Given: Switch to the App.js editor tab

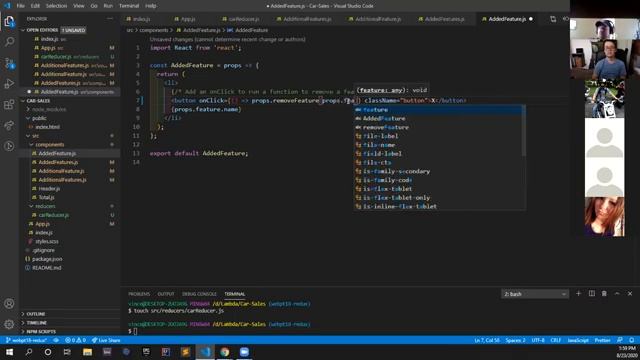Looking at the screenshot, I should pyautogui.click(x=185, y=19).
